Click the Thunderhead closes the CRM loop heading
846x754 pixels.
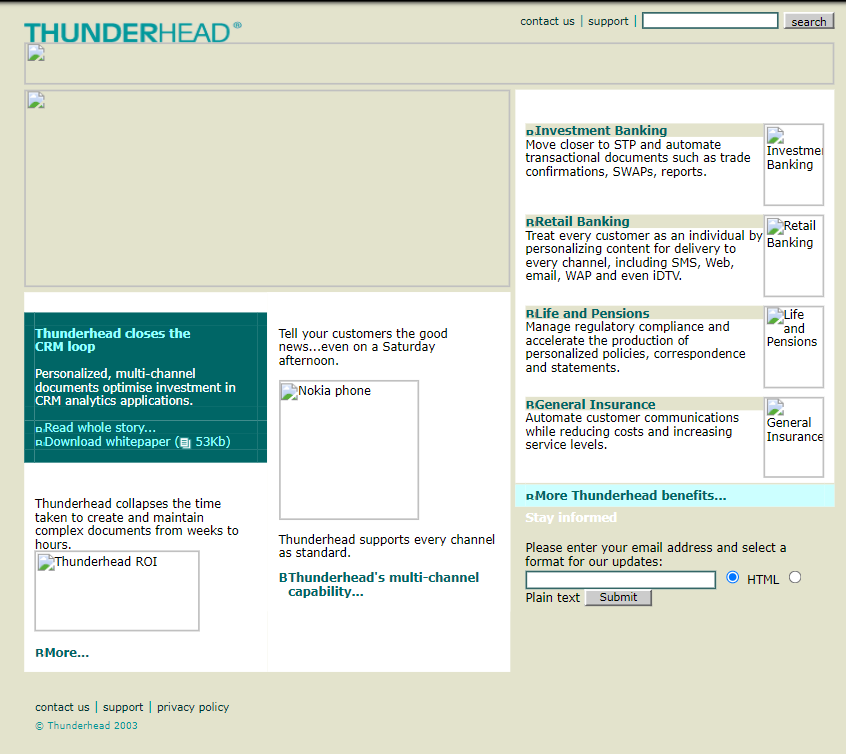click(113, 340)
